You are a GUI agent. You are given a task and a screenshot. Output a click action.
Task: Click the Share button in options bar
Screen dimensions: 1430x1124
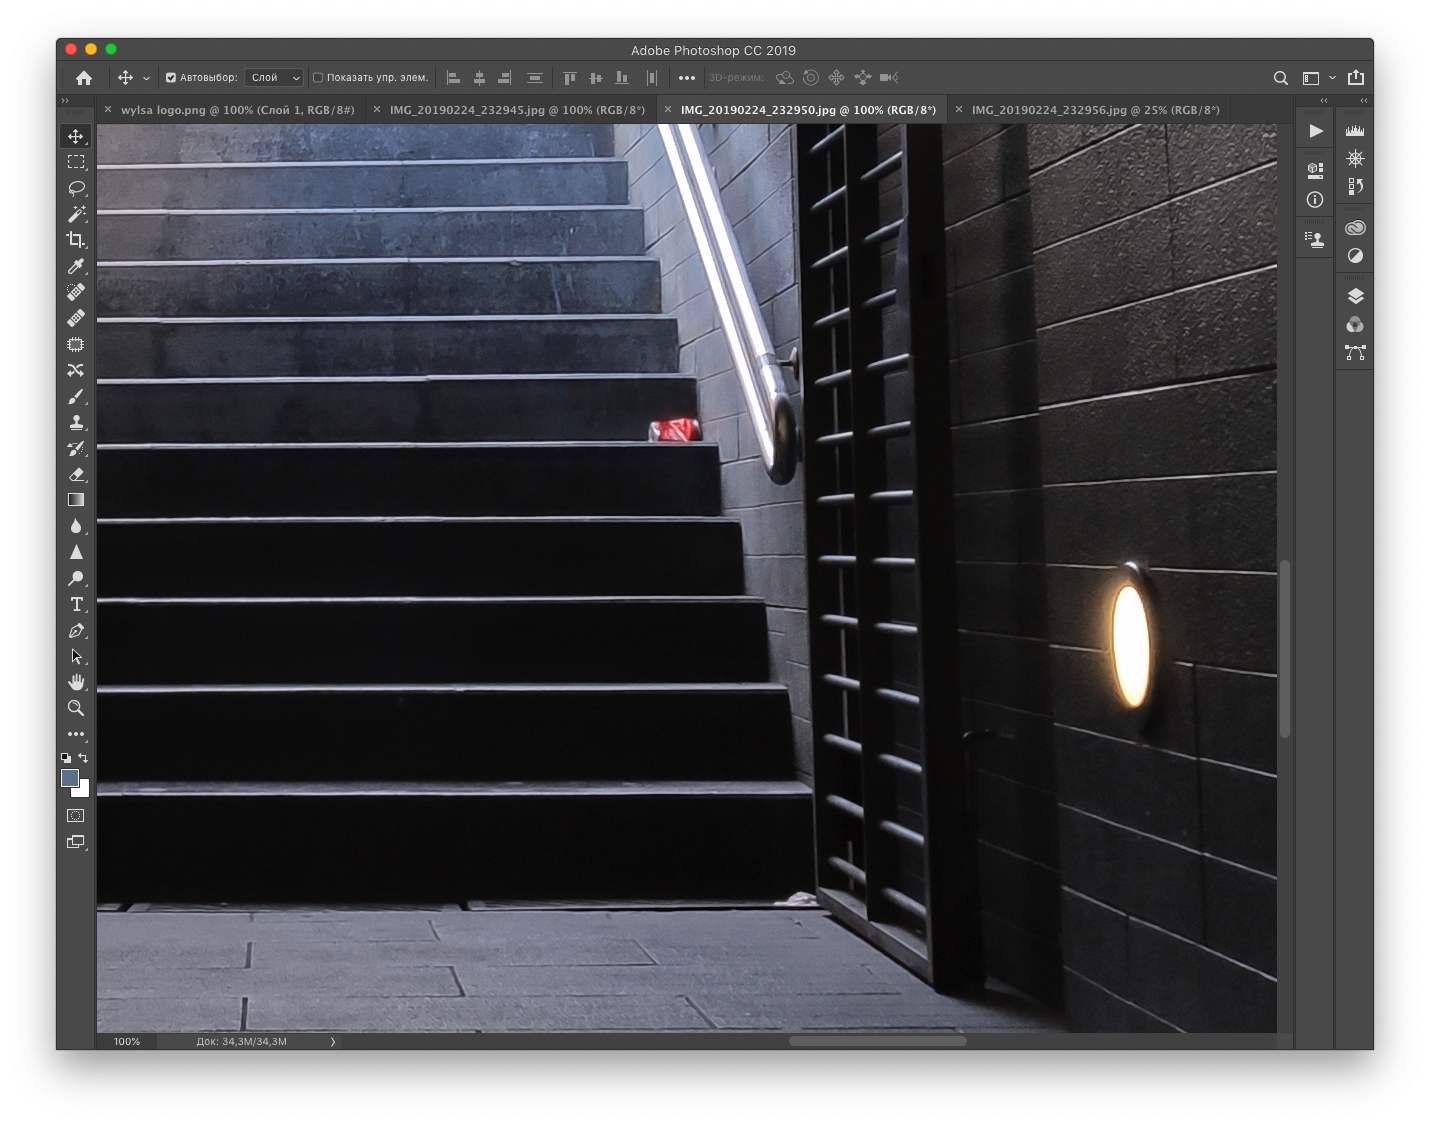[x=1356, y=78]
